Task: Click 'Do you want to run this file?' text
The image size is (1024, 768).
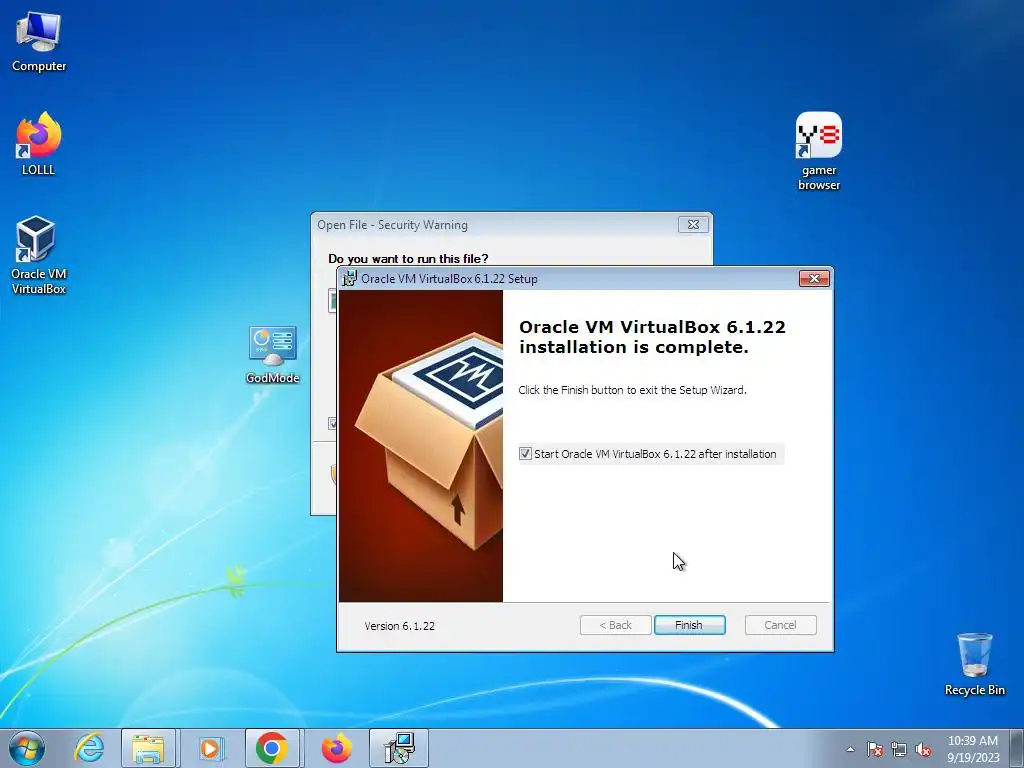Action: coord(408,259)
